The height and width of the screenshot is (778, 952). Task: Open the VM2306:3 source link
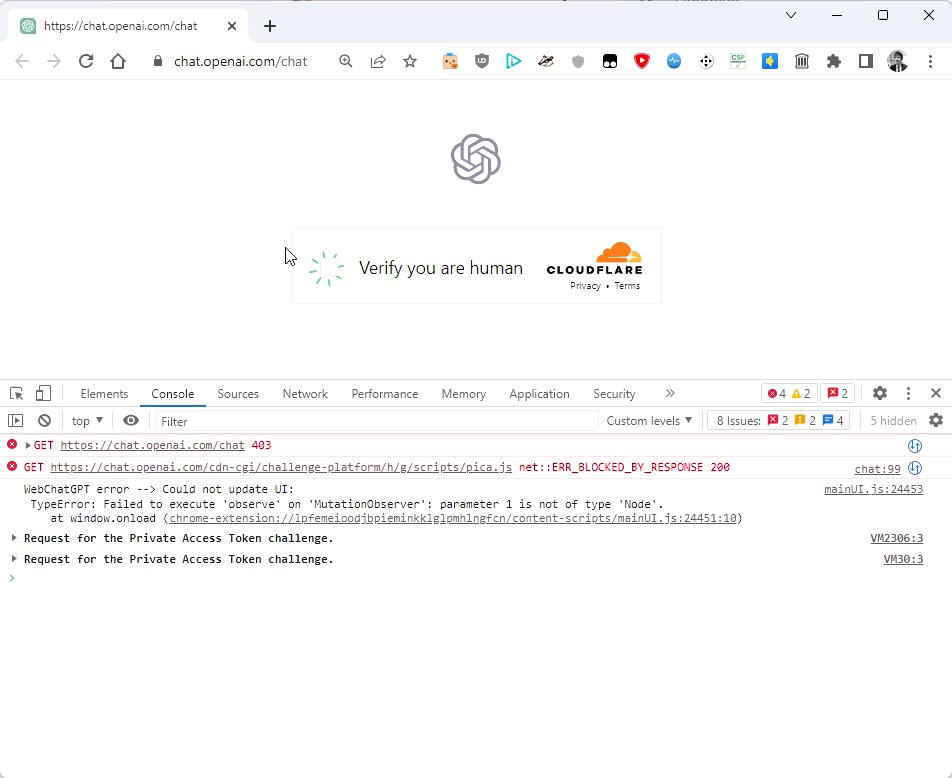point(896,538)
